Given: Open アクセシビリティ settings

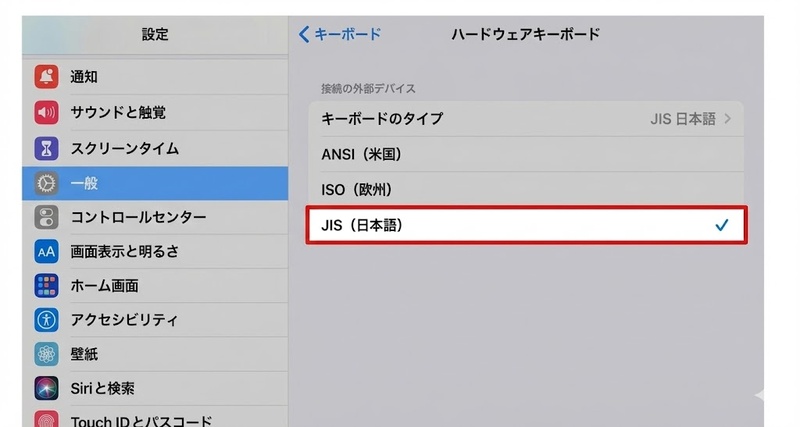Looking at the screenshot, I should pyautogui.click(x=155, y=320).
